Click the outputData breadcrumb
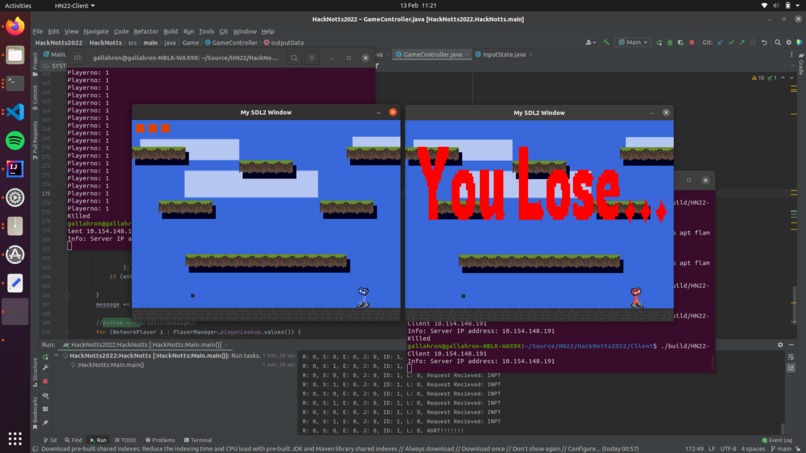This screenshot has width=806, height=453. click(284, 43)
